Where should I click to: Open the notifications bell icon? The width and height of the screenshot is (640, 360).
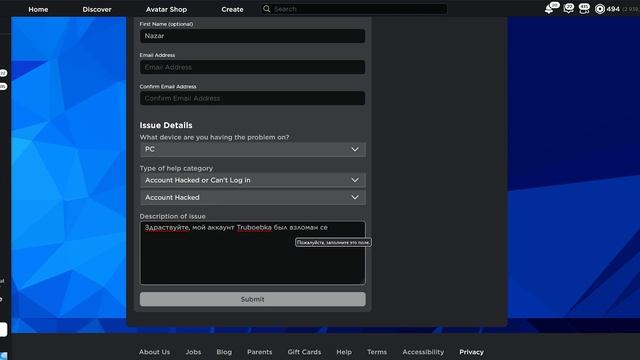coord(549,9)
